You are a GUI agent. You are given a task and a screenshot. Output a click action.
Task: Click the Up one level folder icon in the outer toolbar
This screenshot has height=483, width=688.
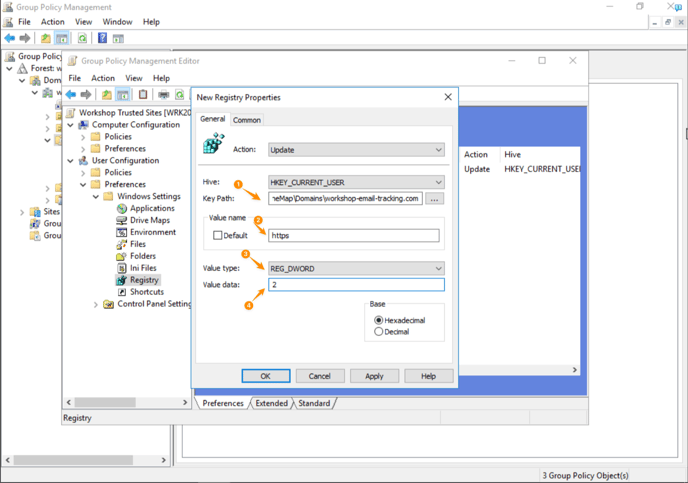[46, 38]
